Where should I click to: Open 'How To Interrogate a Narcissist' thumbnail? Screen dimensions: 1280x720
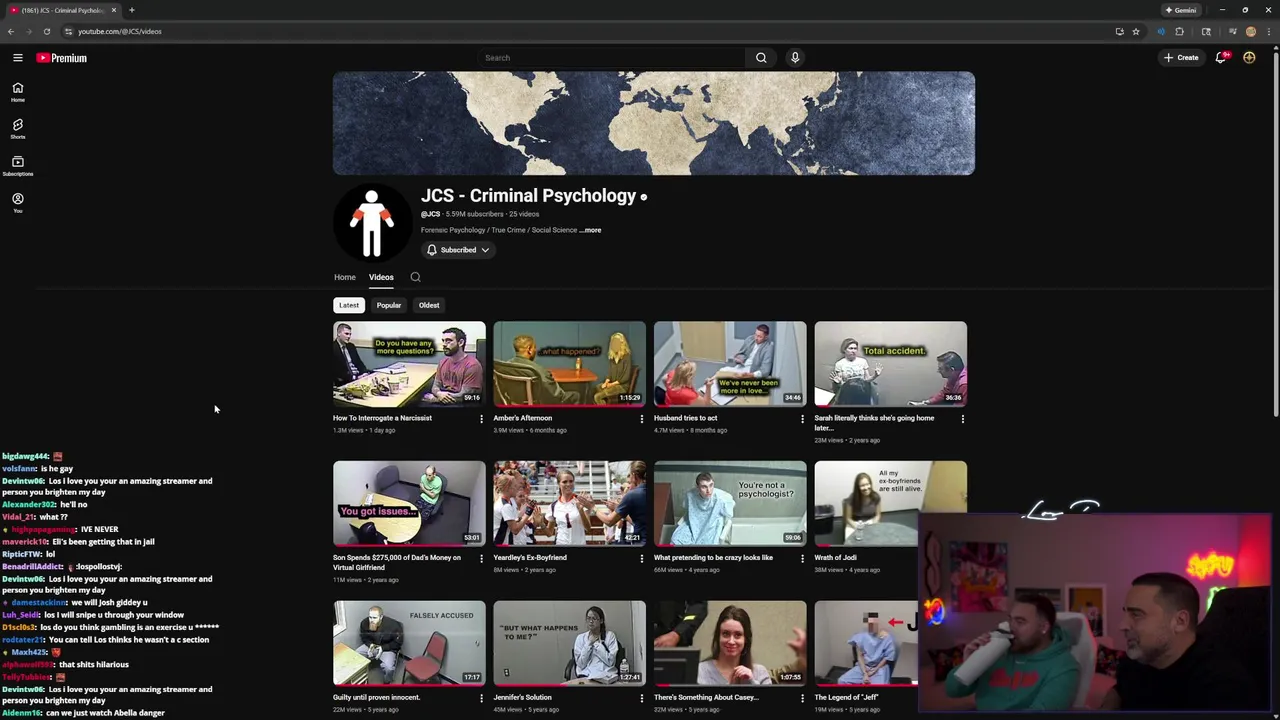409,364
